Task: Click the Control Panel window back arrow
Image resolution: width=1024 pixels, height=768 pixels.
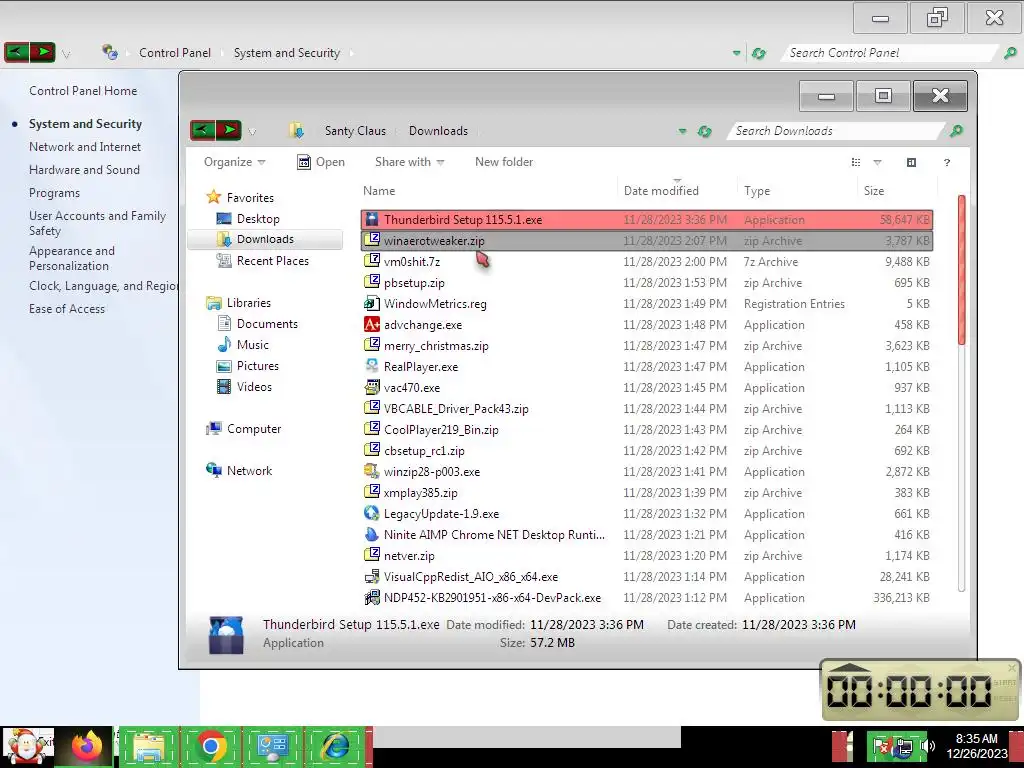Action: [16, 52]
